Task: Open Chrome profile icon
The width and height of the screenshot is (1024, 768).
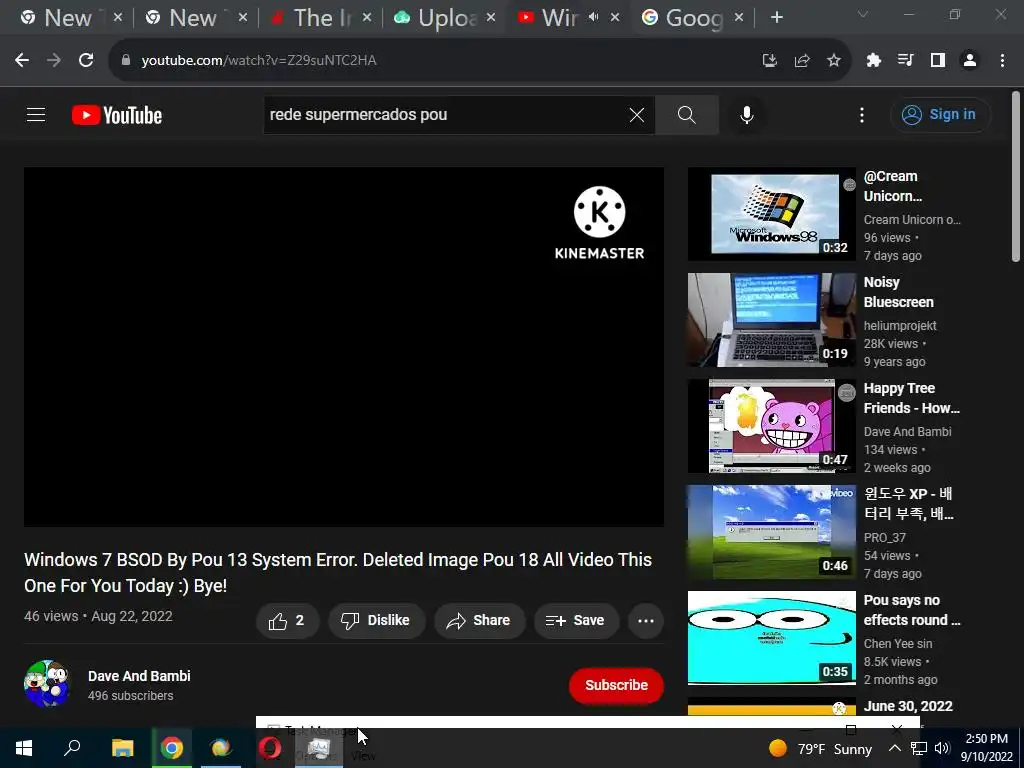Action: (970, 60)
